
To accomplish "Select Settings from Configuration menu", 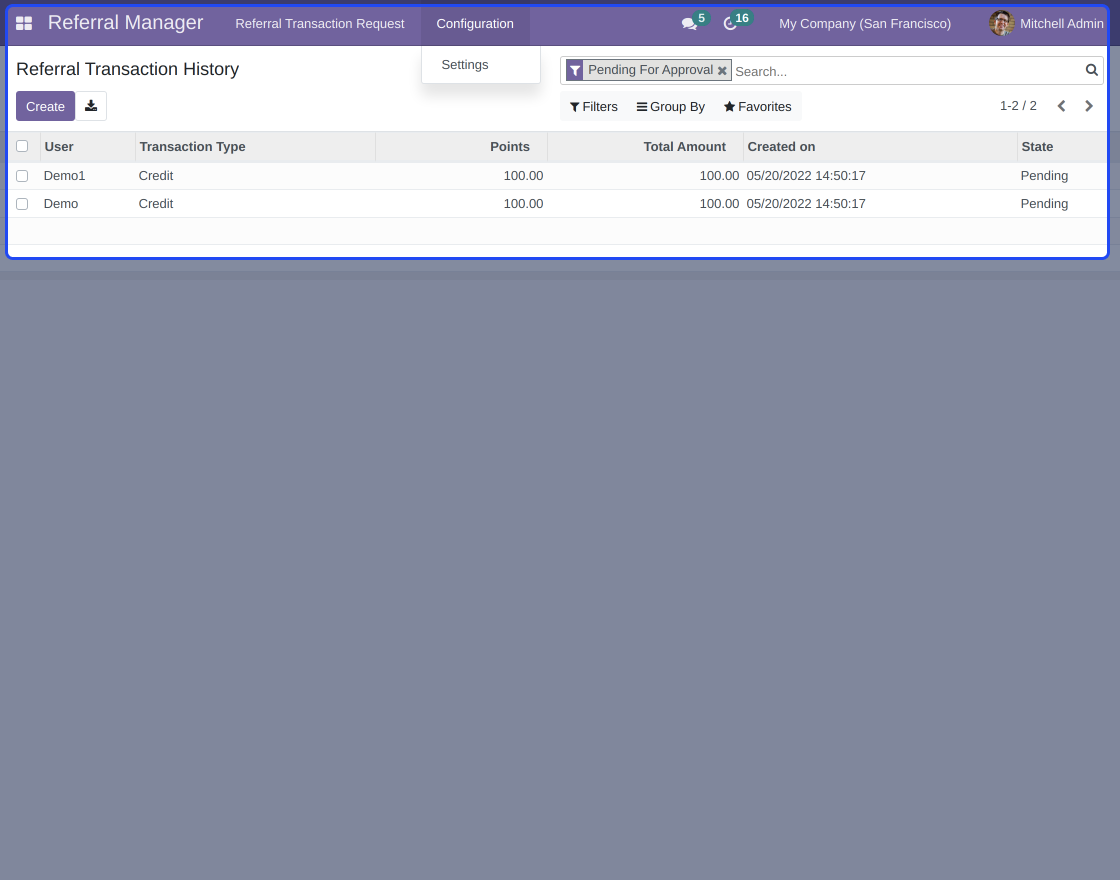I will pos(465,65).
